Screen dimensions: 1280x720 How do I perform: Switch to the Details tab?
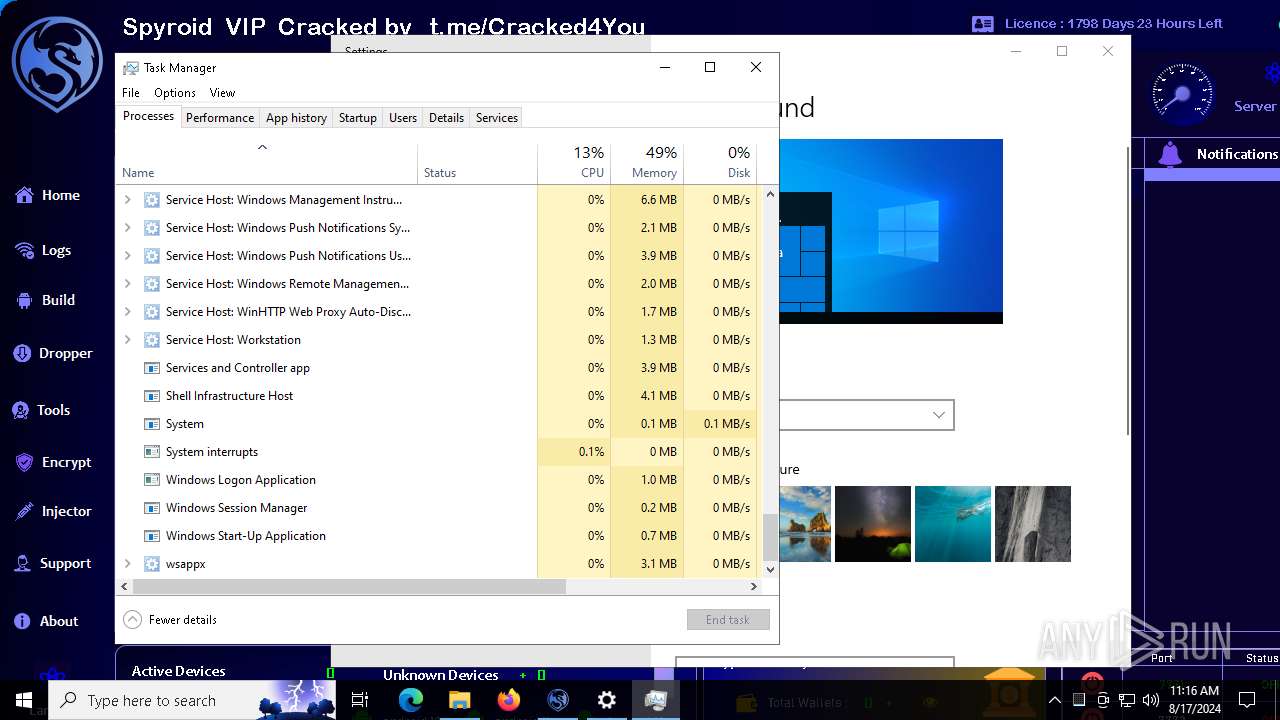[x=446, y=118]
